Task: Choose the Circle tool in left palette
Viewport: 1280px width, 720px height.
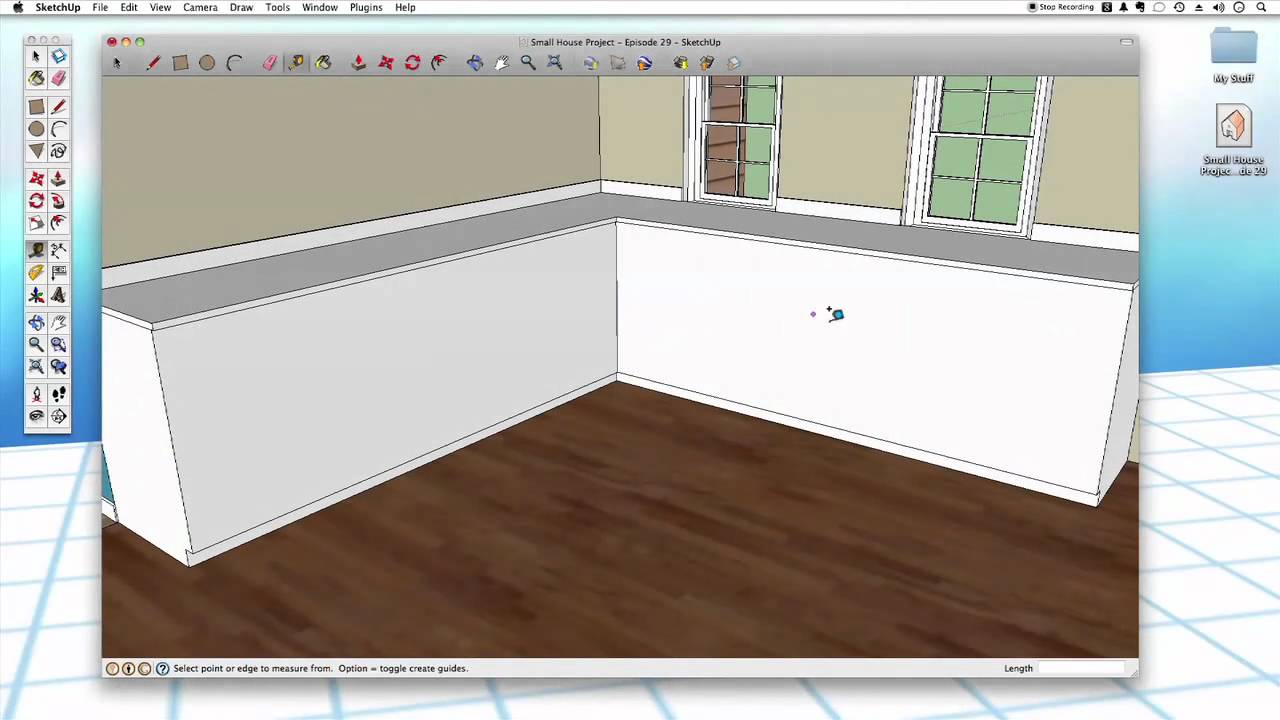Action: pos(36,129)
